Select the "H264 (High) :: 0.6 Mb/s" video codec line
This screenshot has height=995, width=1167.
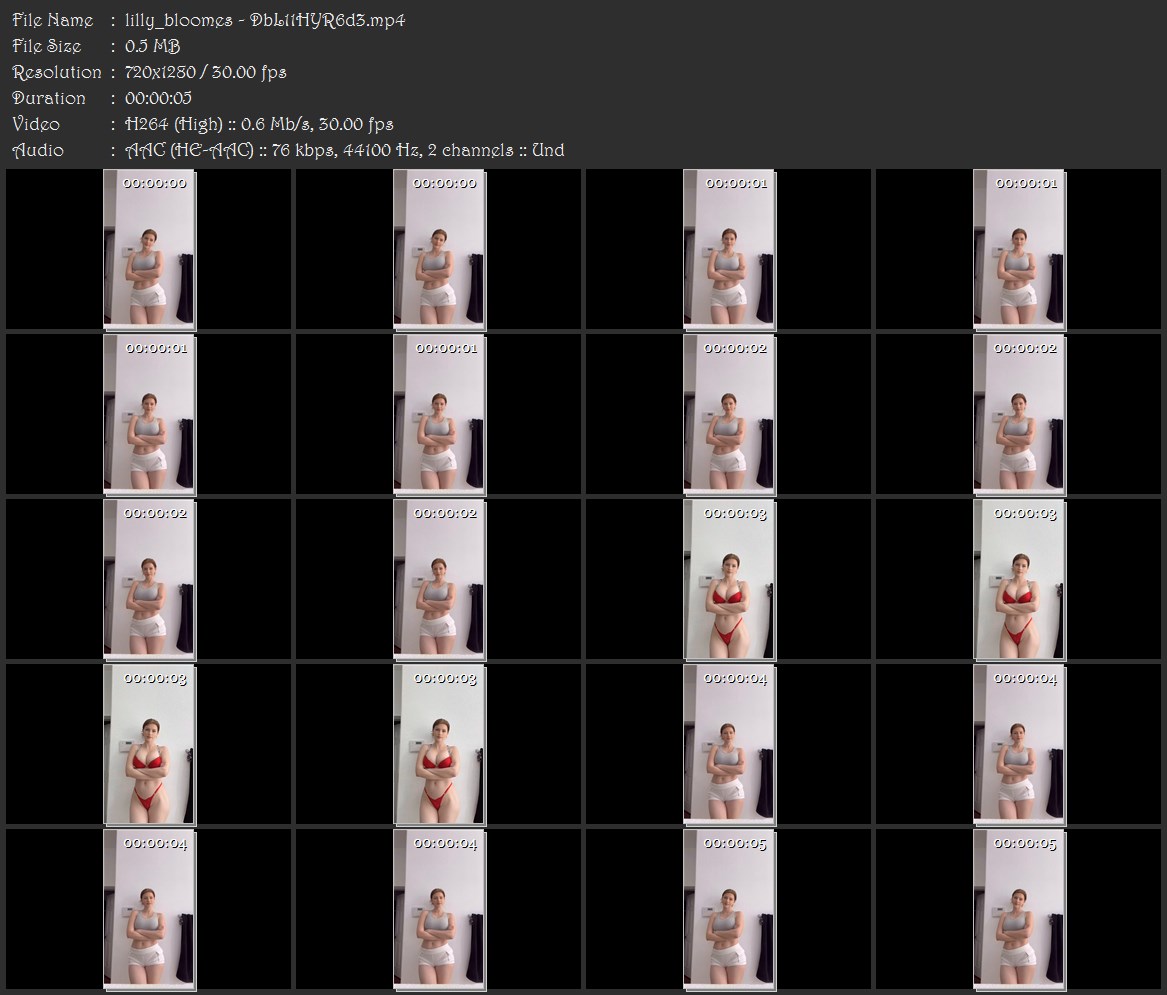tap(259, 124)
